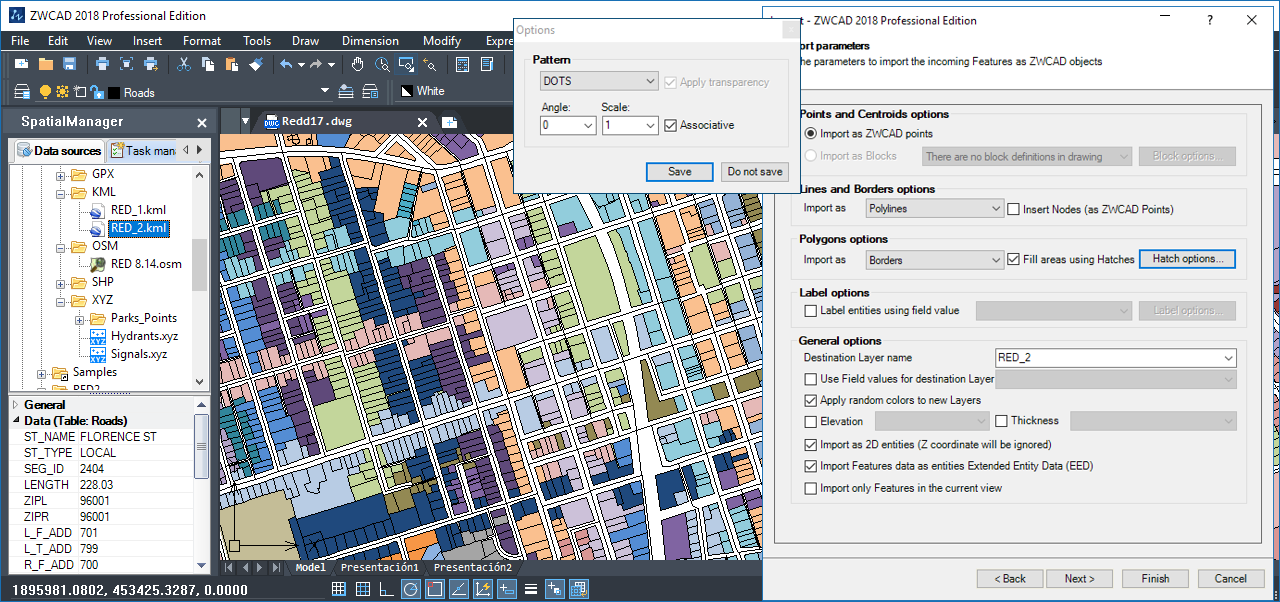Screen dimensions: 1280x602
Task: Check Use Field values for destination Layer
Action: click(x=811, y=379)
